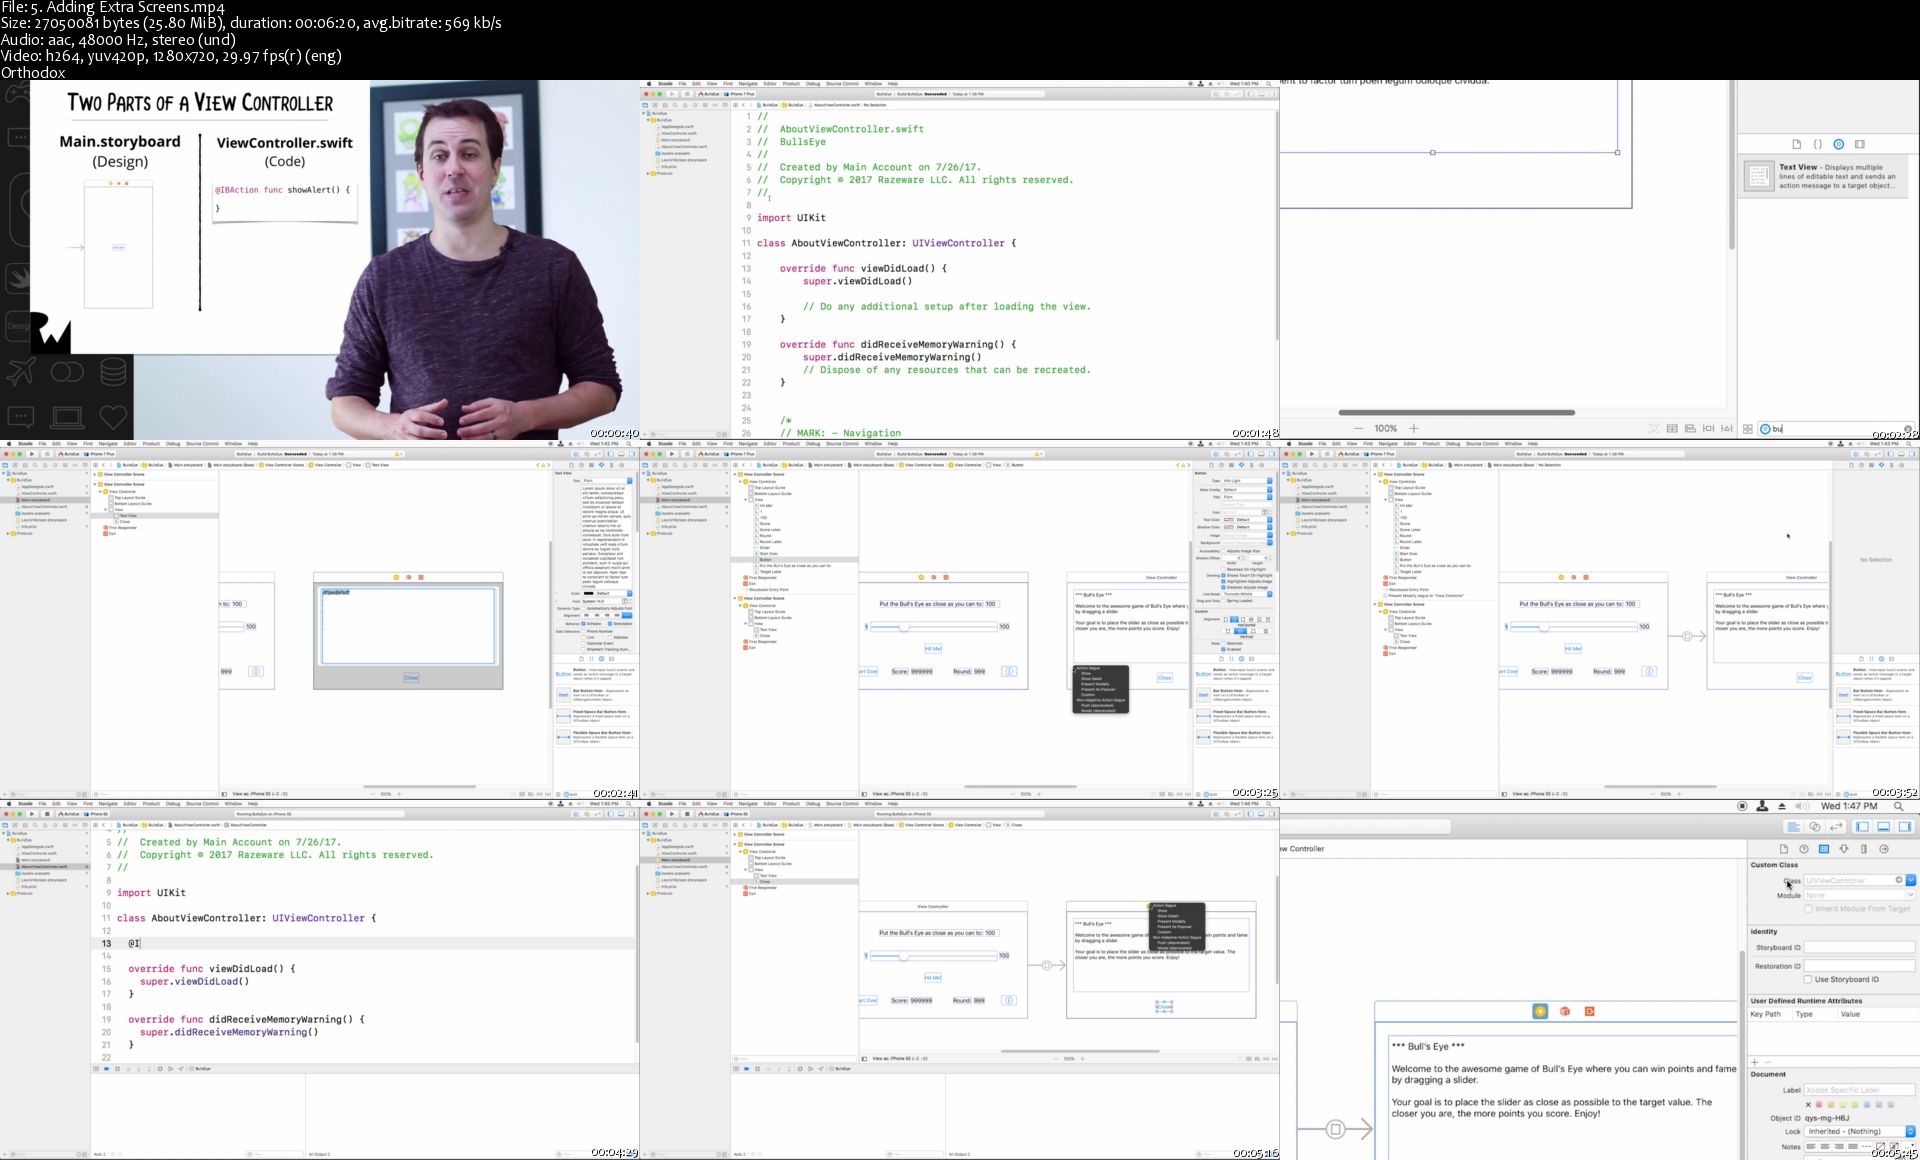Switch to the File Template library tab
The width and height of the screenshot is (1920, 1160).
click(x=1796, y=144)
